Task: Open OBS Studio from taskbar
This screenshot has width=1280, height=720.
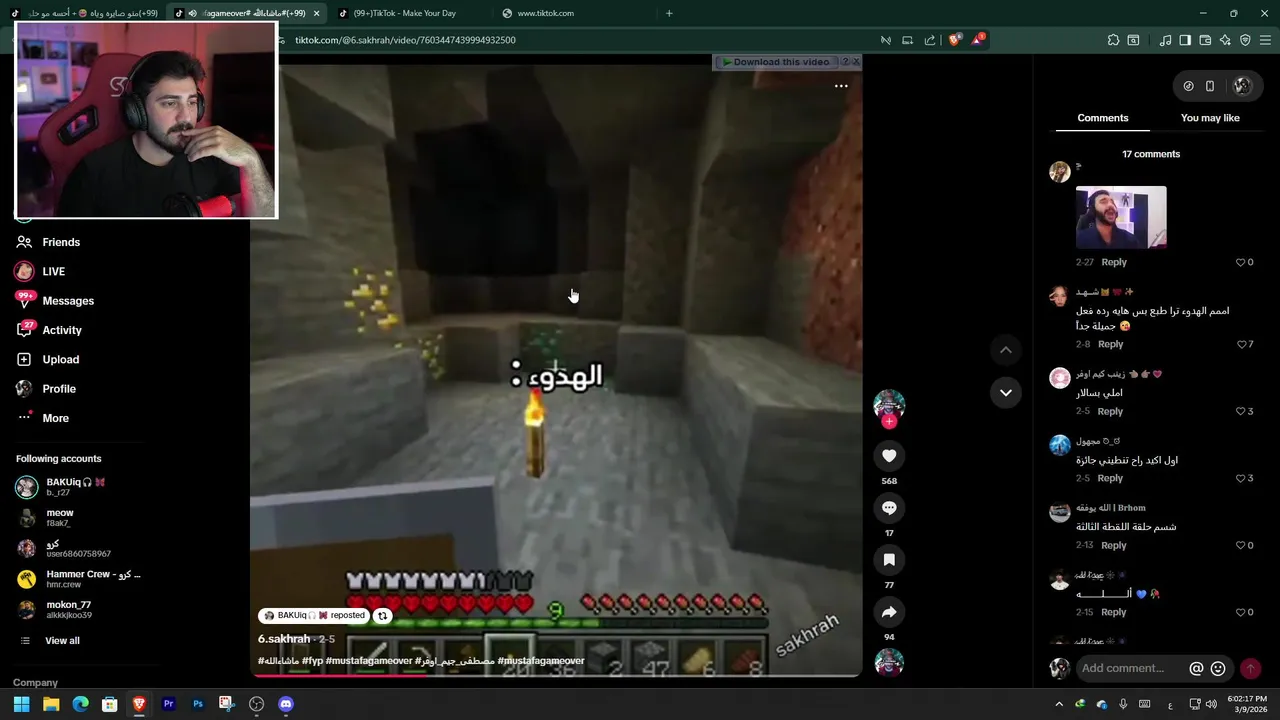Action: click(x=256, y=704)
